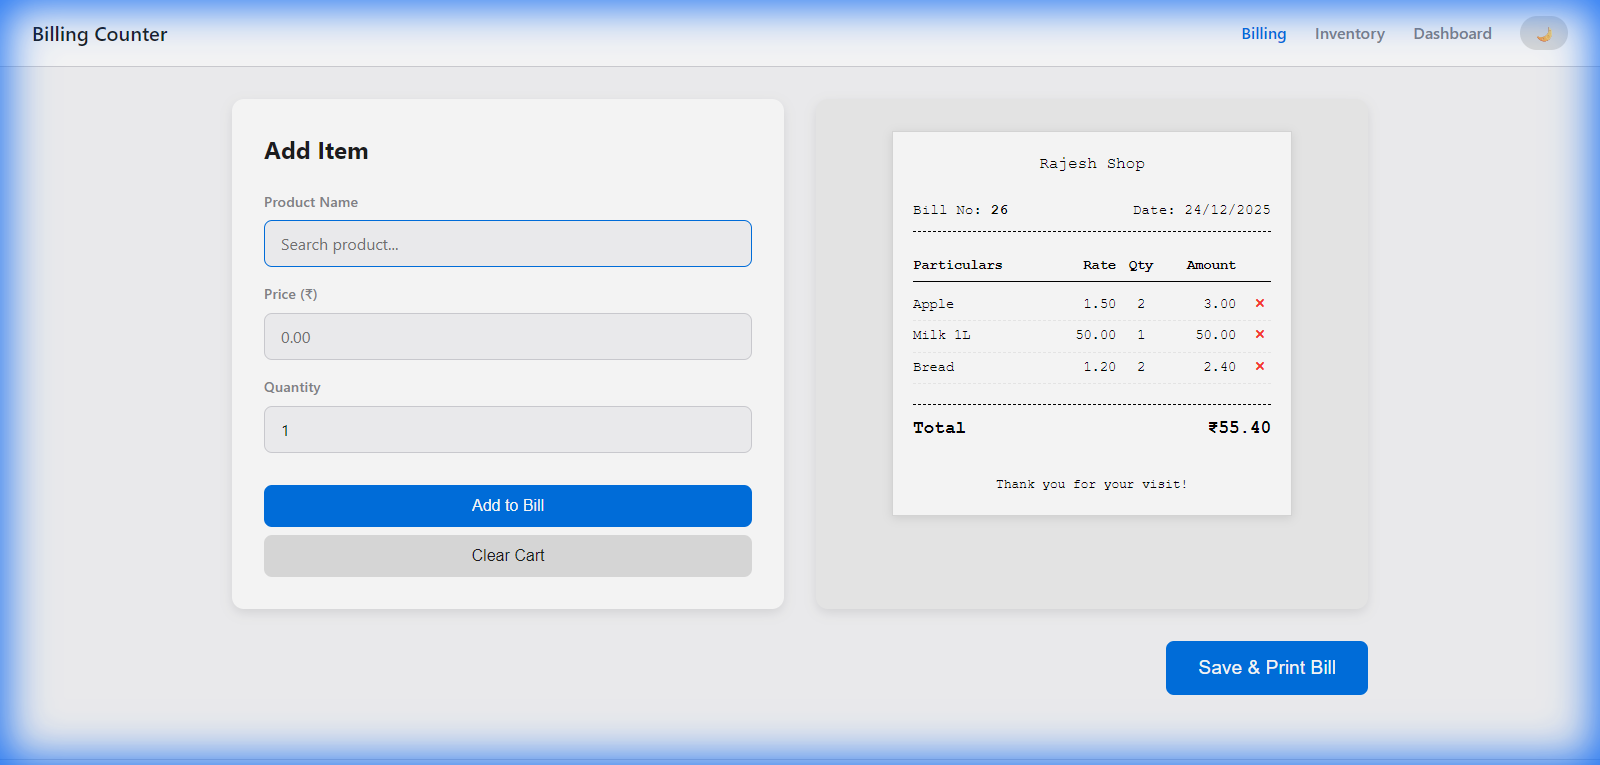The height and width of the screenshot is (765, 1600).
Task: Click the Bread rate 1.20
Action: click(x=1099, y=367)
